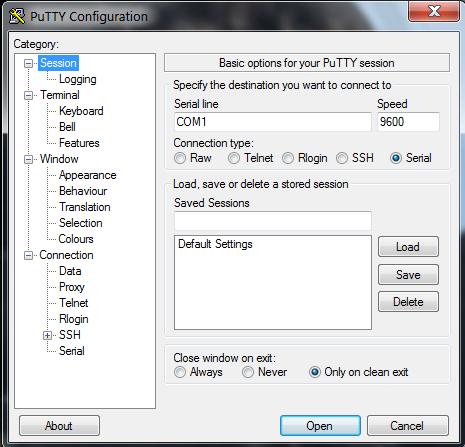
Task: Click the Load session button
Action: pyautogui.click(x=408, y=247)
